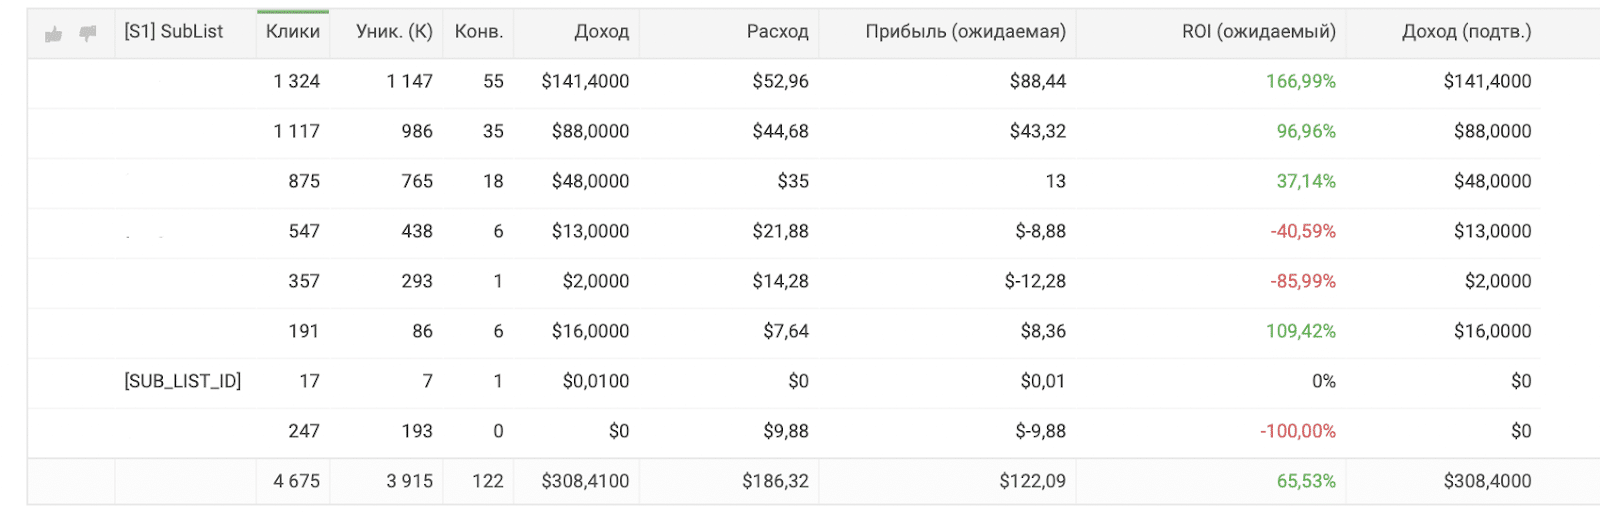The height and width of the screenshot is (513, 1600).
Task: Sort by Доход (подтв.) column
Action: [1466, 31]
